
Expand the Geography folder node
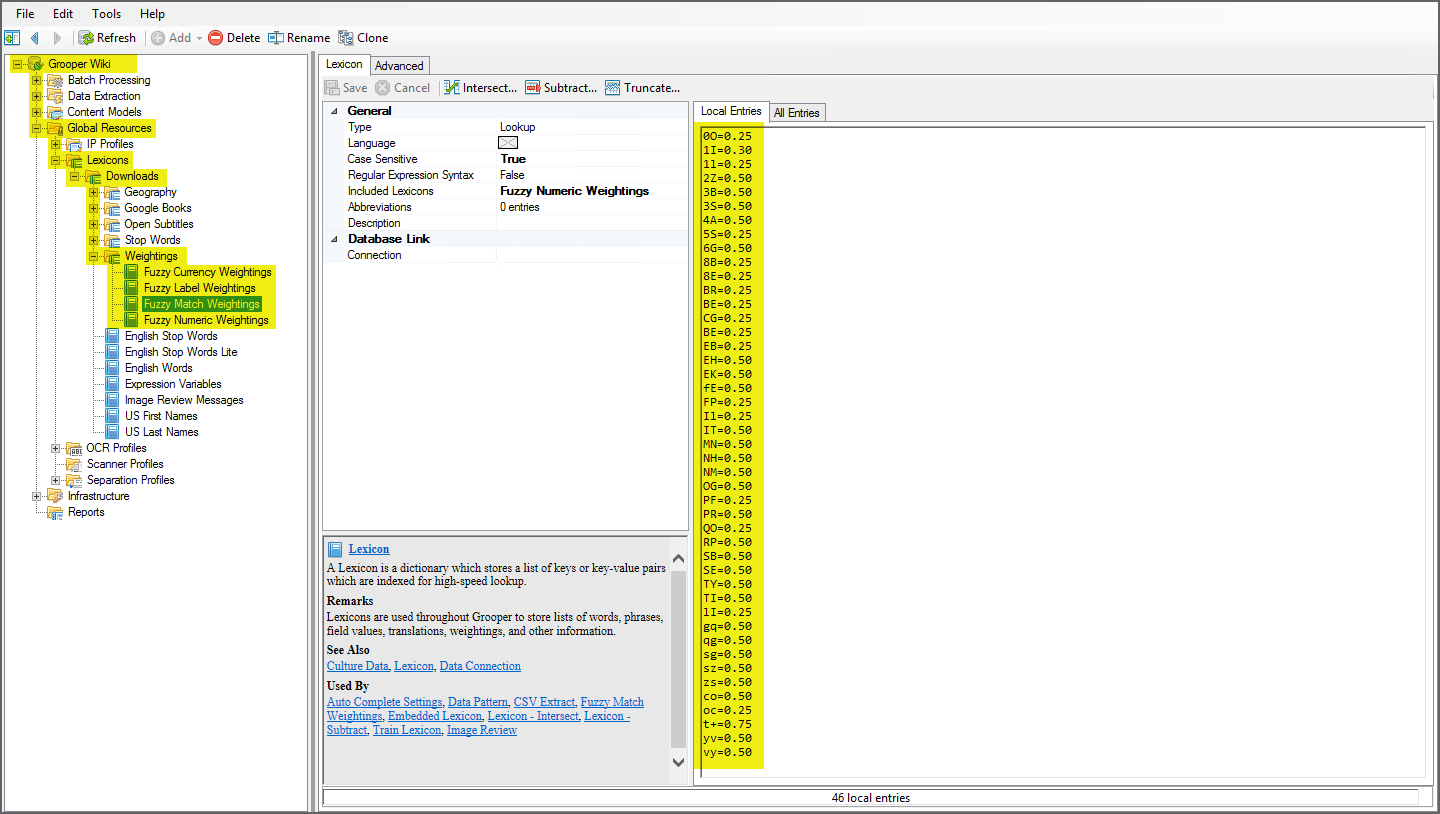coord(93,192)
